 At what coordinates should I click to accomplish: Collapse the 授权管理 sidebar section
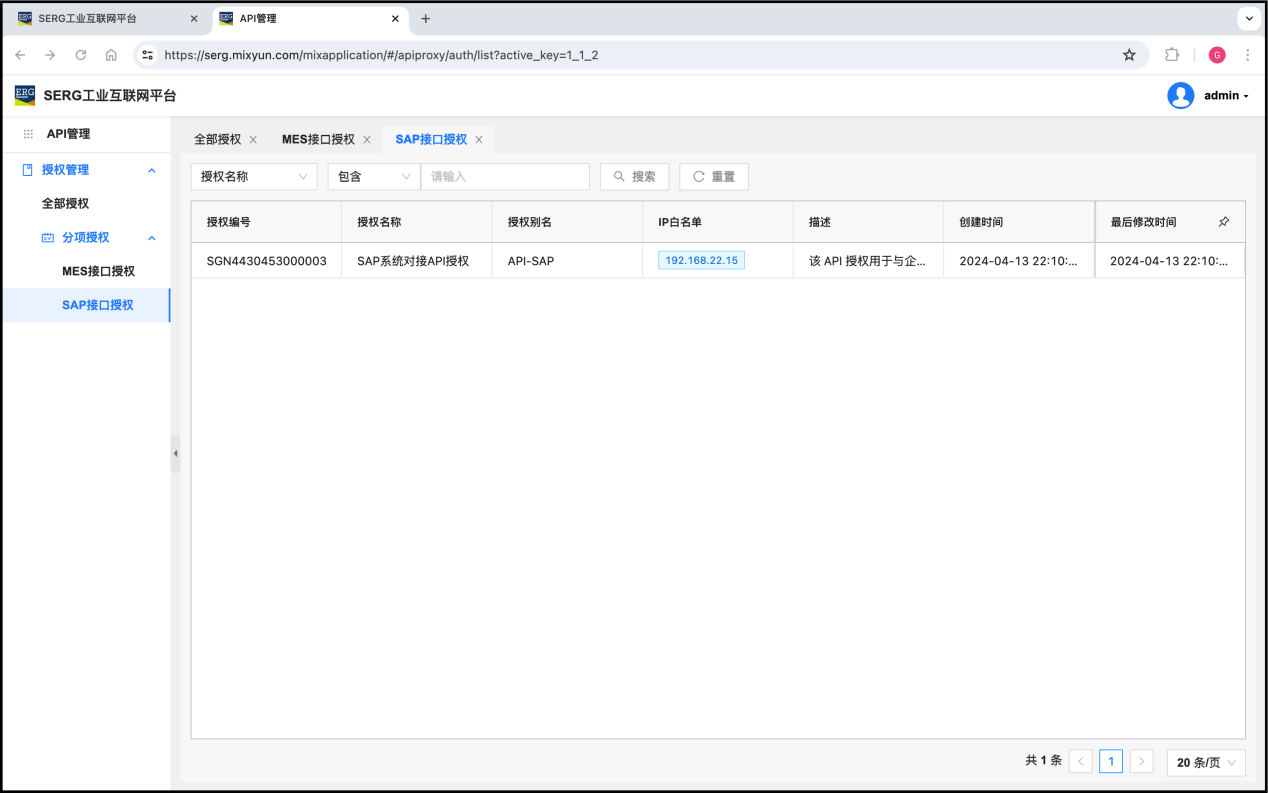point(152,170)
